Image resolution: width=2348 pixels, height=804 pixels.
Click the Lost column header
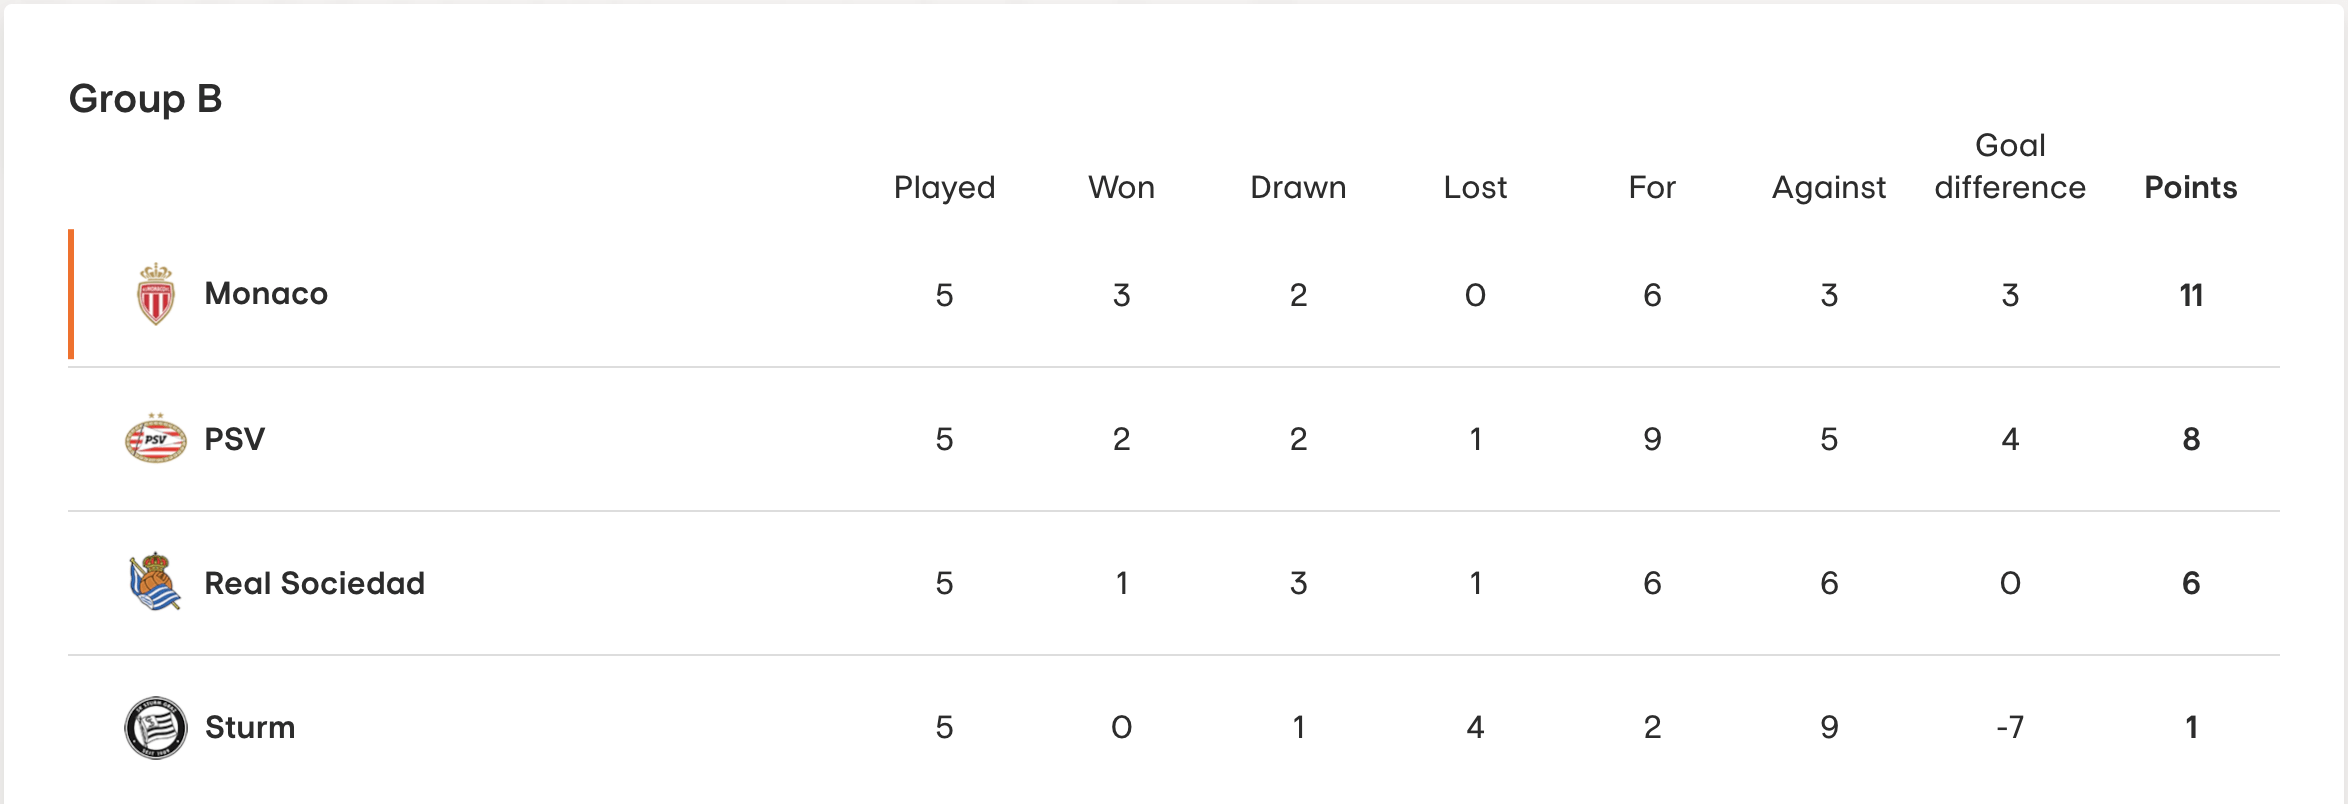click(1475, 188)
